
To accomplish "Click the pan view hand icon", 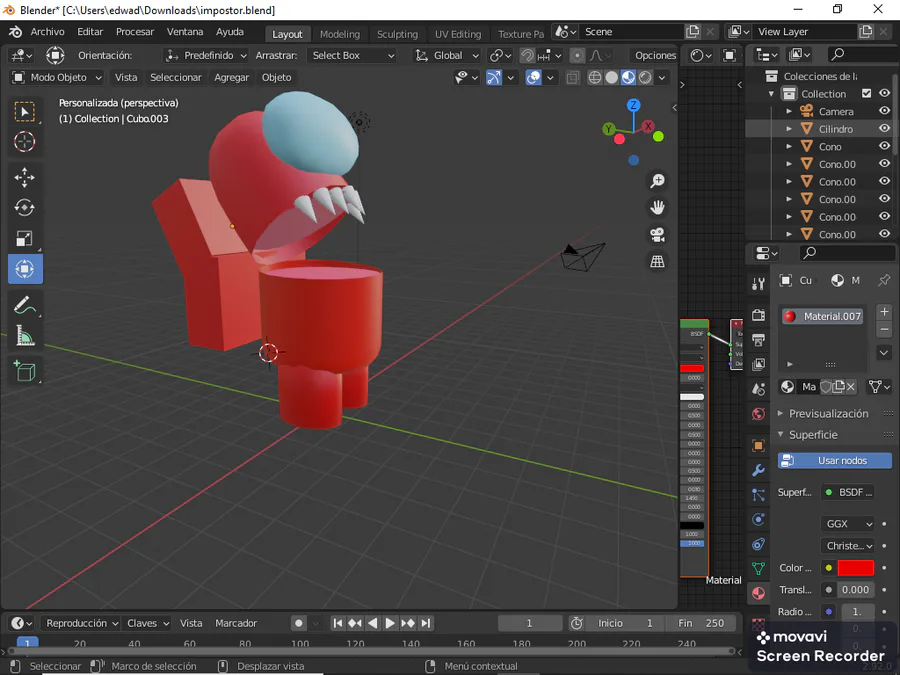I will [658, 208].
